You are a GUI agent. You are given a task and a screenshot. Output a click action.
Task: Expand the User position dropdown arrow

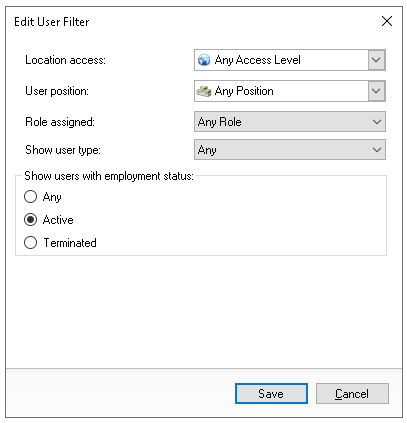tap(376, 91)
